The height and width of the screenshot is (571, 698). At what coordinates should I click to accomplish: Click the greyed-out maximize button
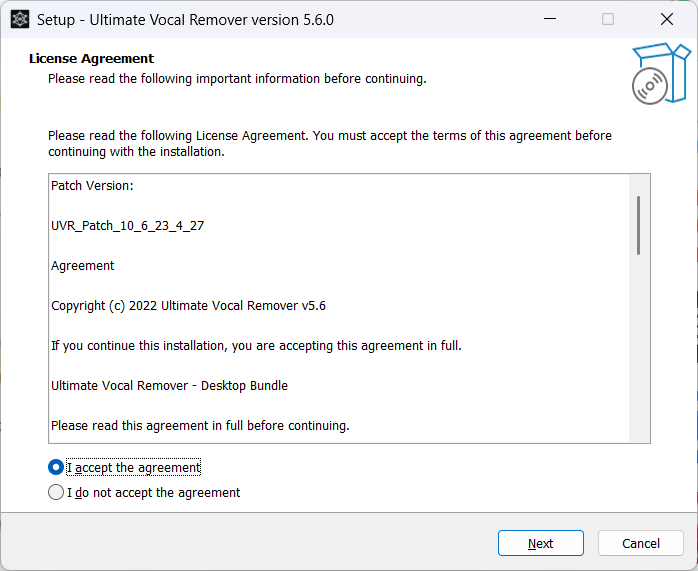point(608,19)
